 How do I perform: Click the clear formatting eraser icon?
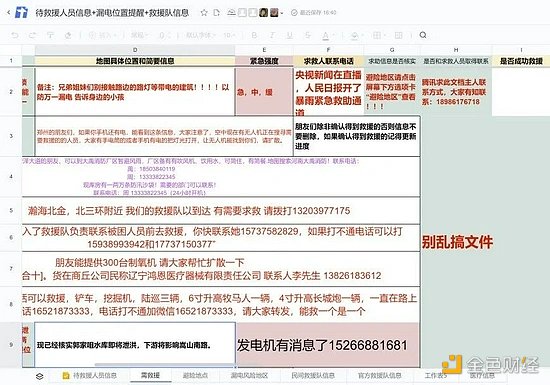point(68,35)
